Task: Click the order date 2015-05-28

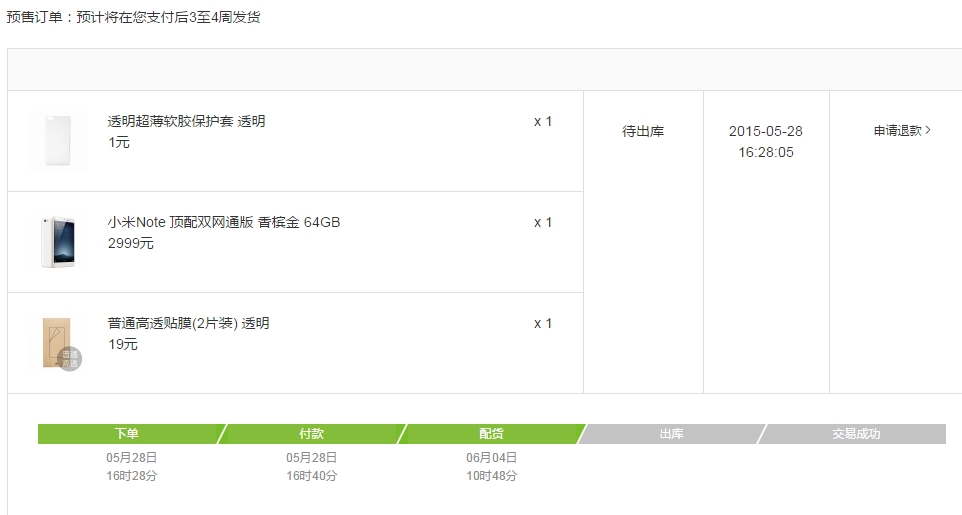Action: tap(766, 131)
